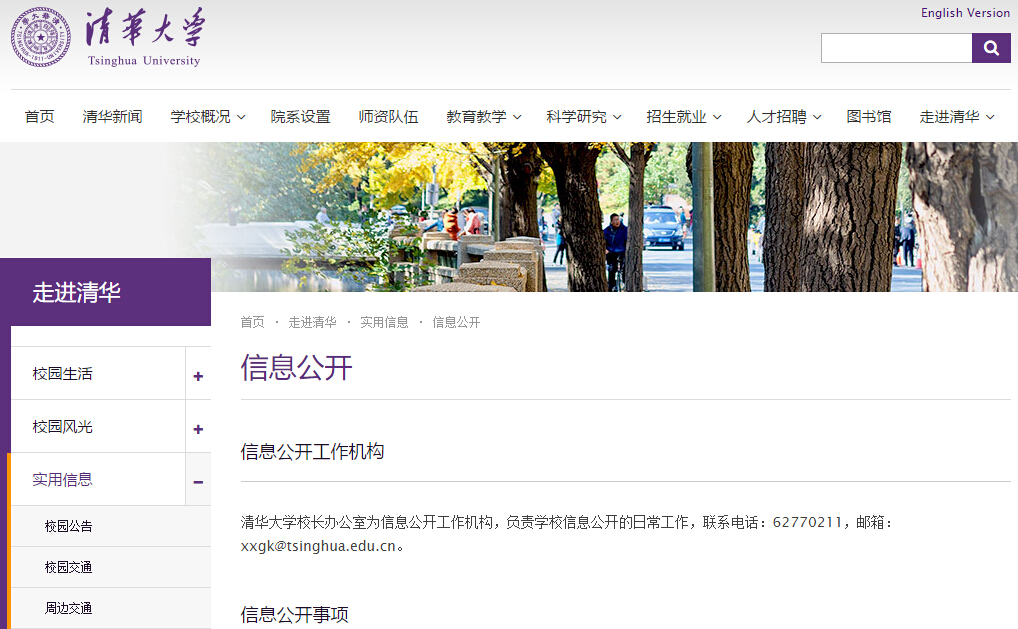Click 信息公开 in the breadcrumb
The image size is (1018, 629).
click(456, 323)
